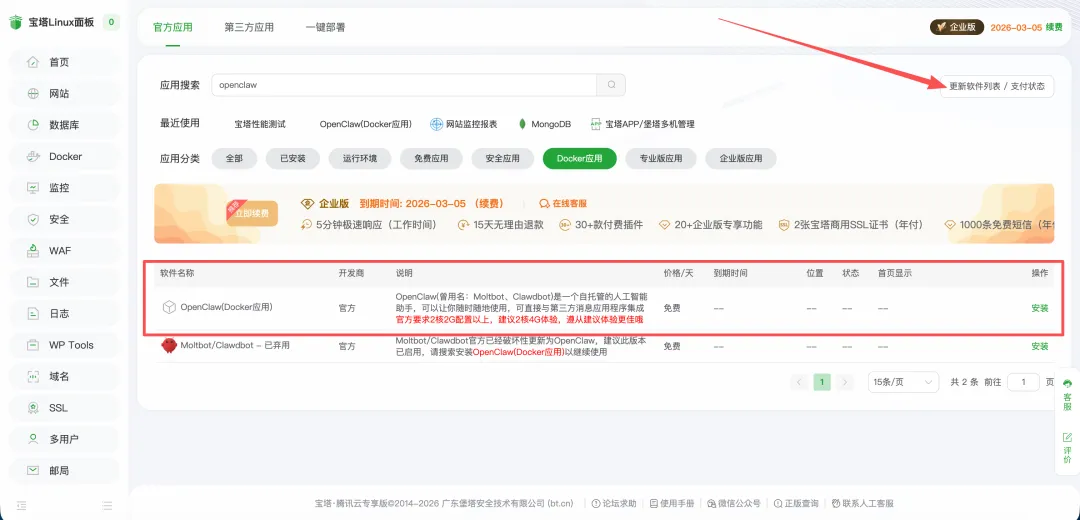This screenshot has height=520, width=1080.
Task: Click the 文件 folder icon
Action: (32, 282)
